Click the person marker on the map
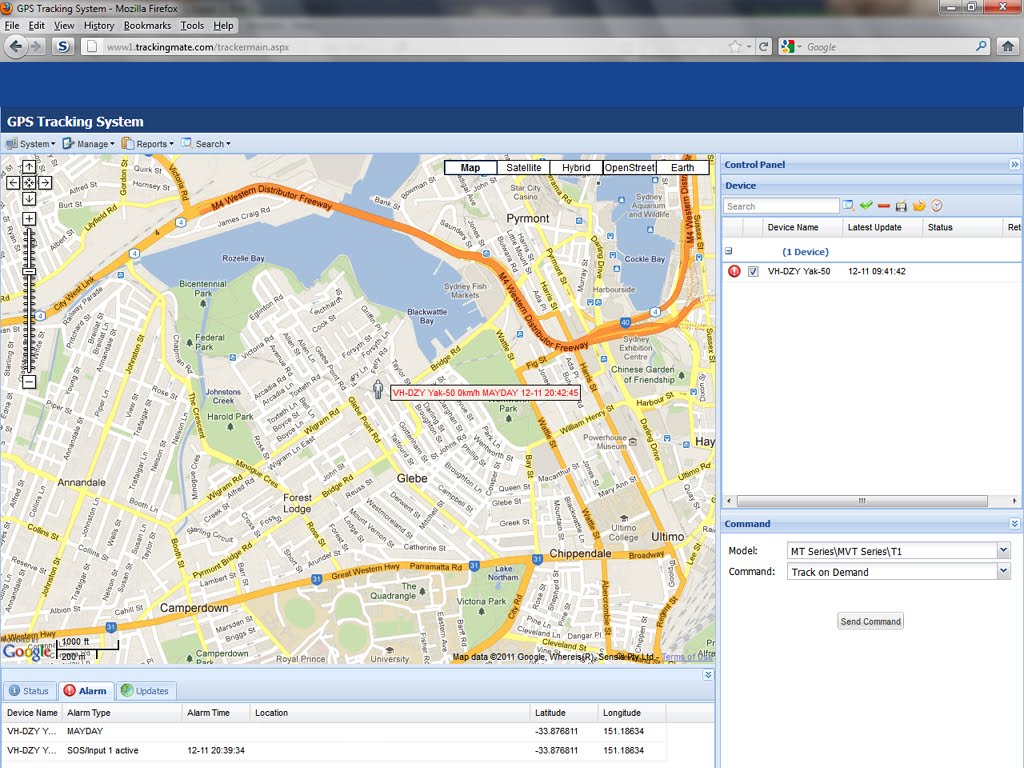The width and height of the screenshot is (1024, 768). 377,389
